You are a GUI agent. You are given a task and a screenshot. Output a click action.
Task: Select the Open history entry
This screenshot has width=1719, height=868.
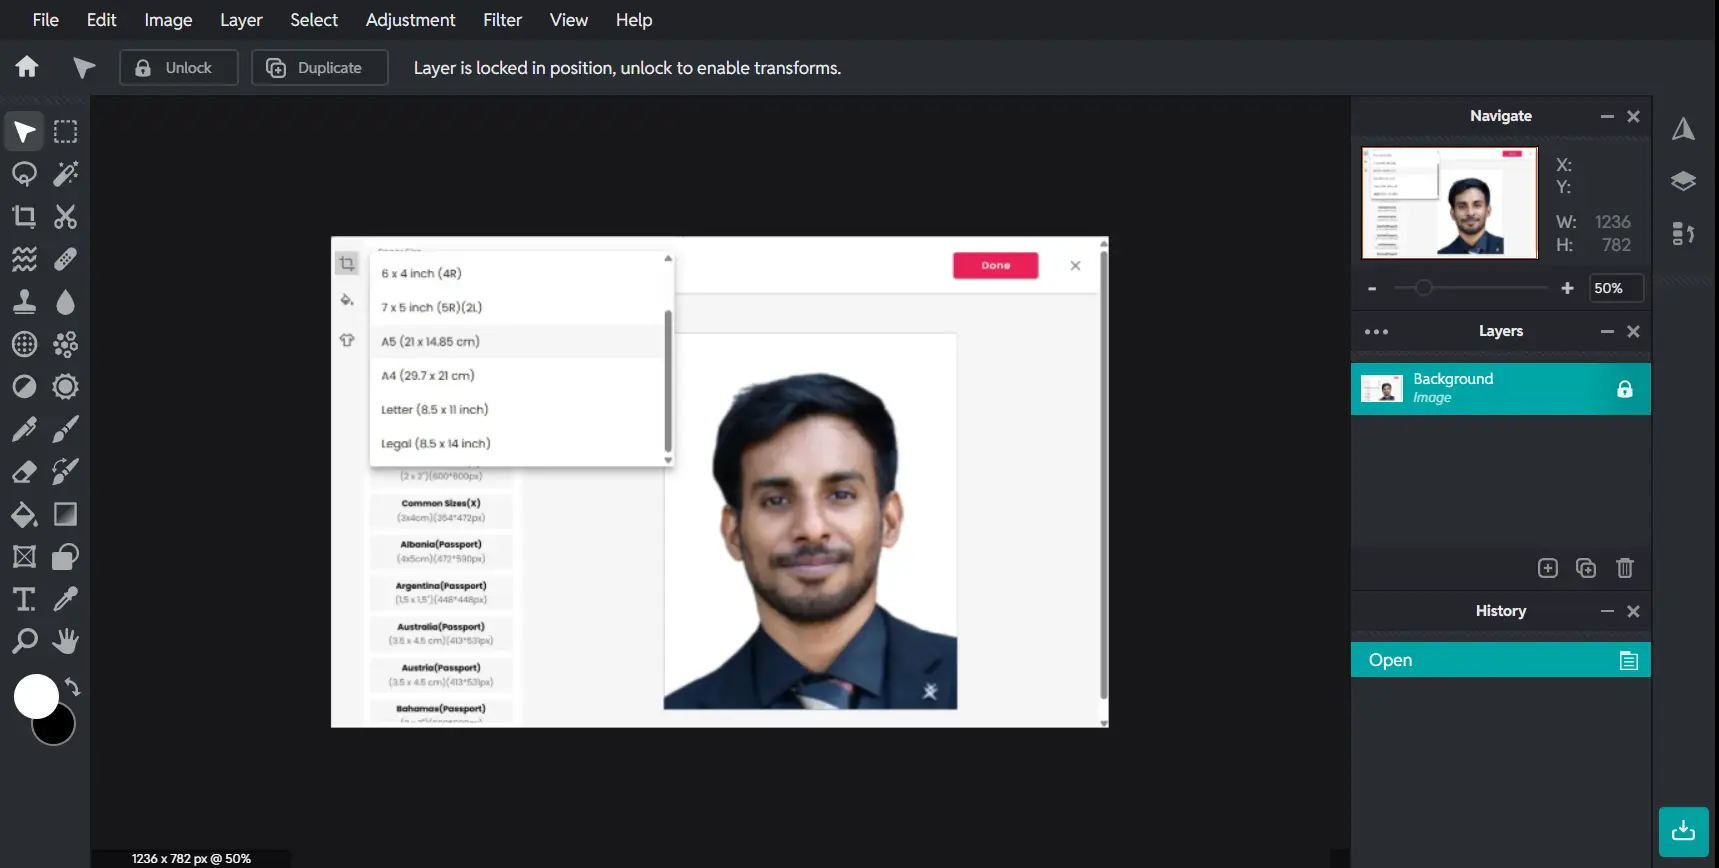coord(1500,660)
